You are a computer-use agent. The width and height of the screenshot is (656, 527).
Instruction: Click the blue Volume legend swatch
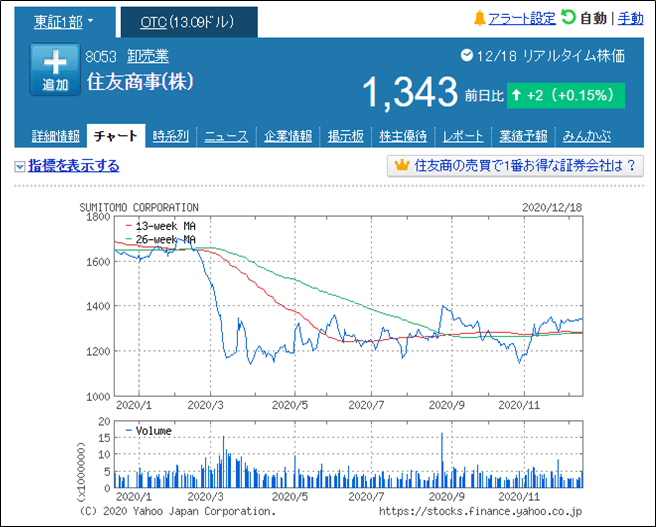[x=129, y=430]
